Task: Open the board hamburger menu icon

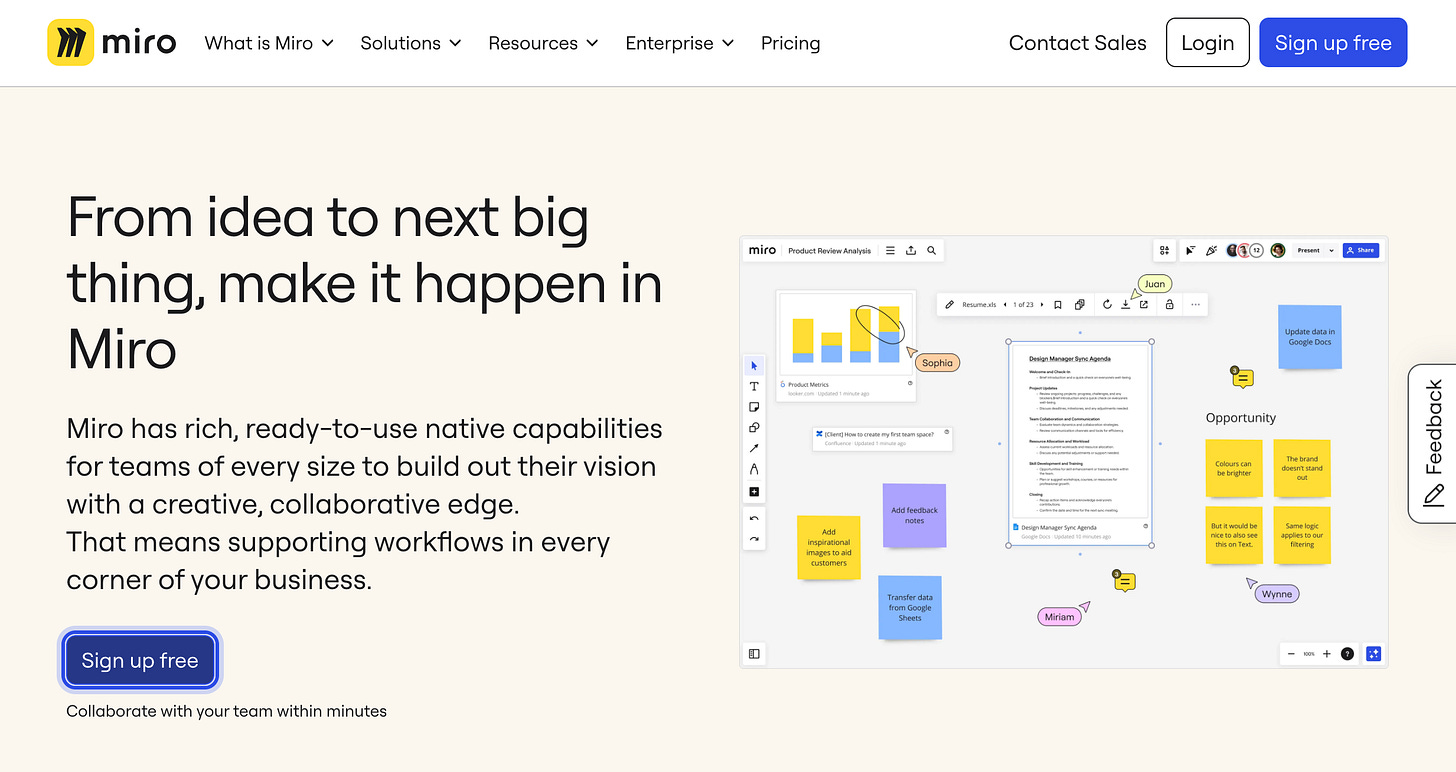Action: click(x=890, y=251)
